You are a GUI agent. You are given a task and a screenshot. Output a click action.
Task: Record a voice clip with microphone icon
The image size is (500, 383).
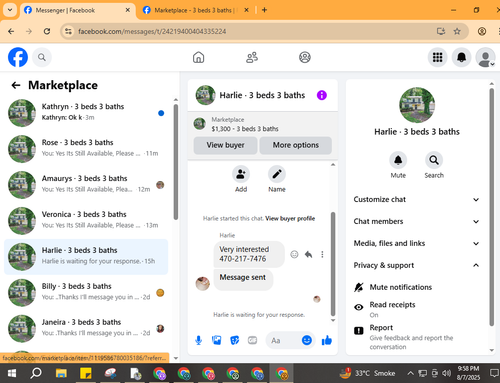click(198, 340)
